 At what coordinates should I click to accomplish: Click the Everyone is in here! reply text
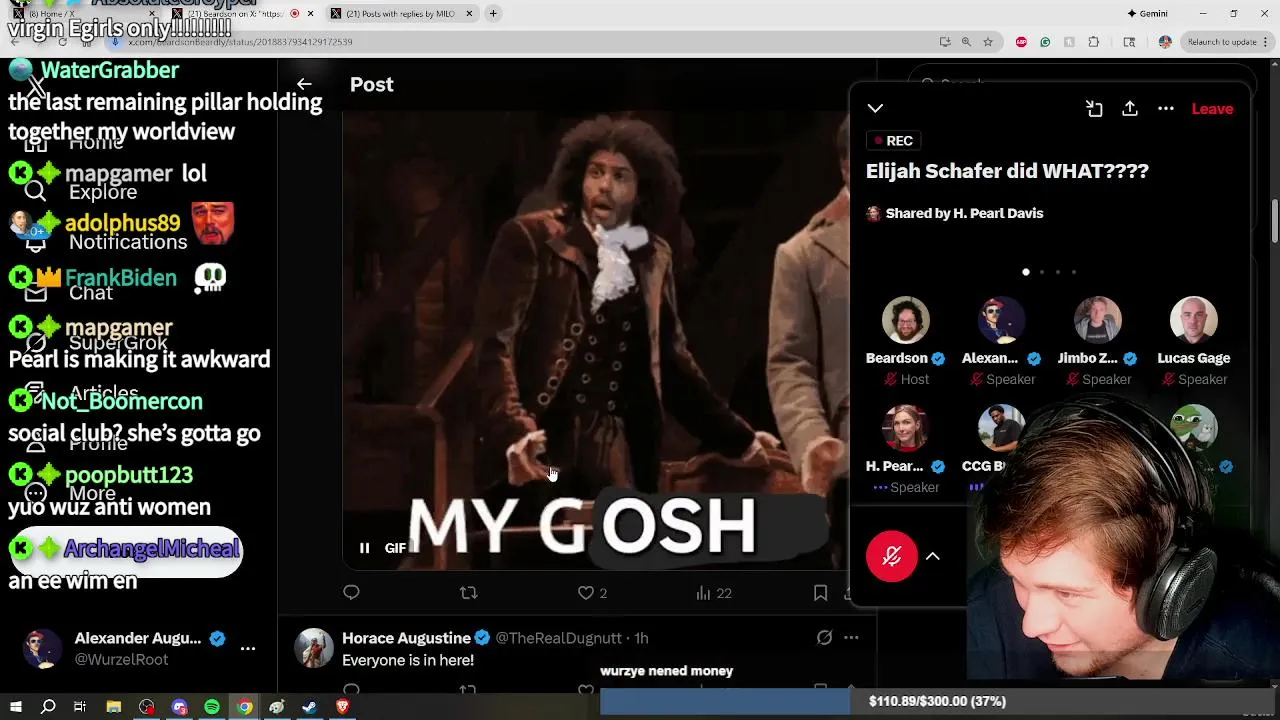point(408,660)
